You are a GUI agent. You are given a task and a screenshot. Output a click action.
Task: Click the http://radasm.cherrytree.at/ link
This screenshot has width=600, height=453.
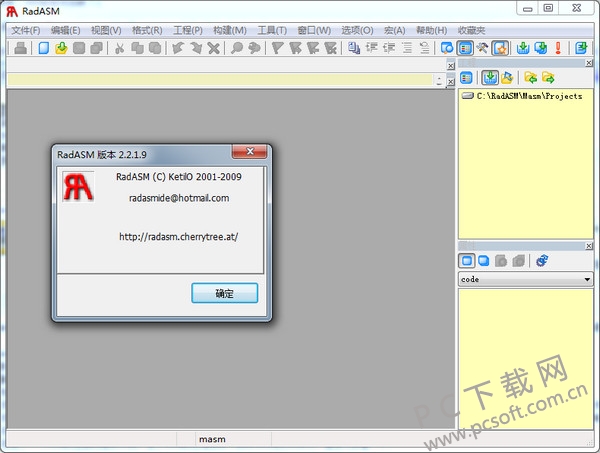point(179,237)
